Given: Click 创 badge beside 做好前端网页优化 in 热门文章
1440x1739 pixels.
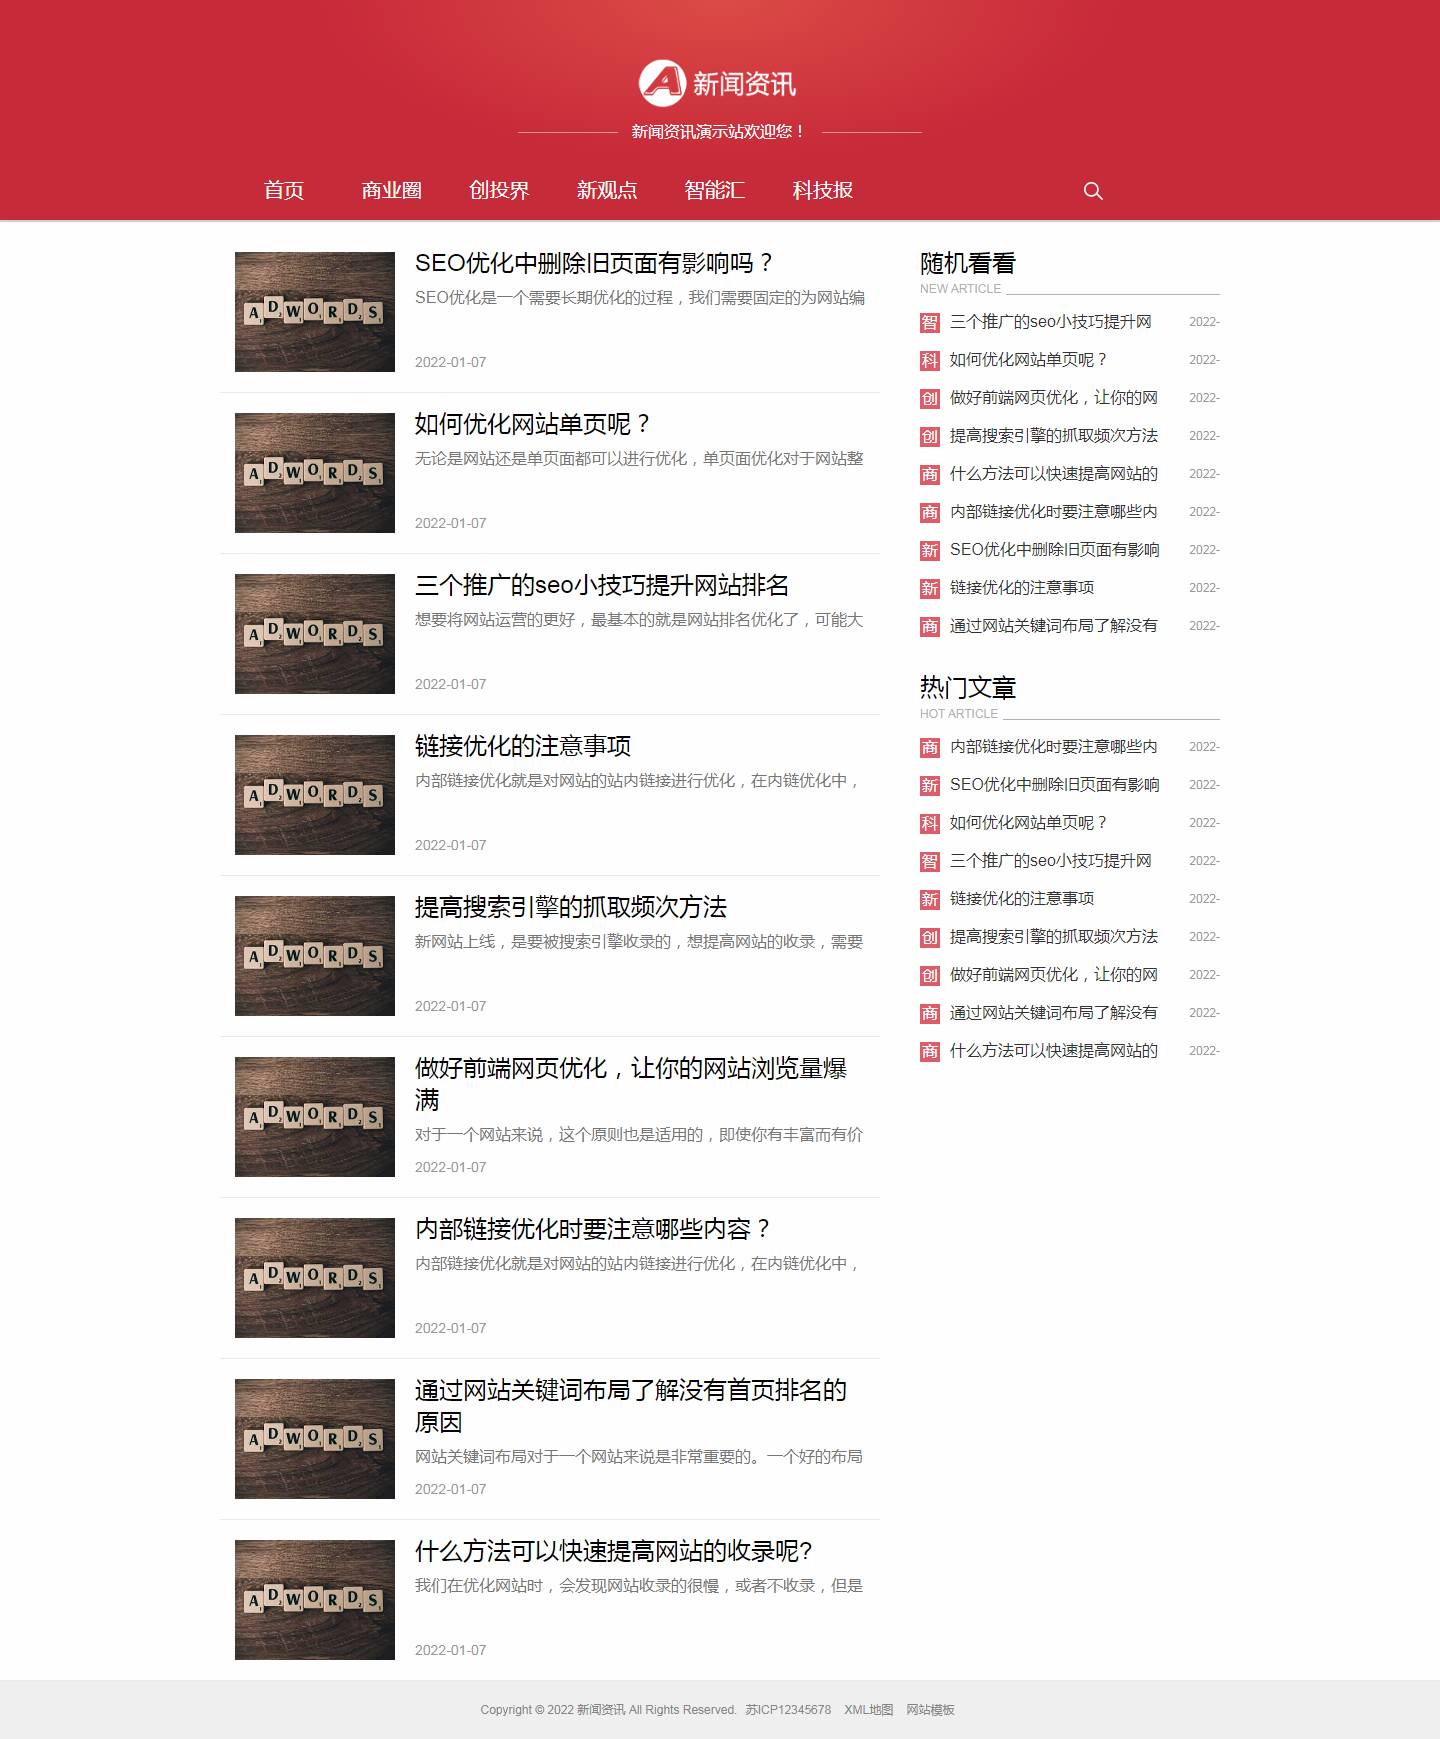Looking at the screenshot, I should point(930,975).
